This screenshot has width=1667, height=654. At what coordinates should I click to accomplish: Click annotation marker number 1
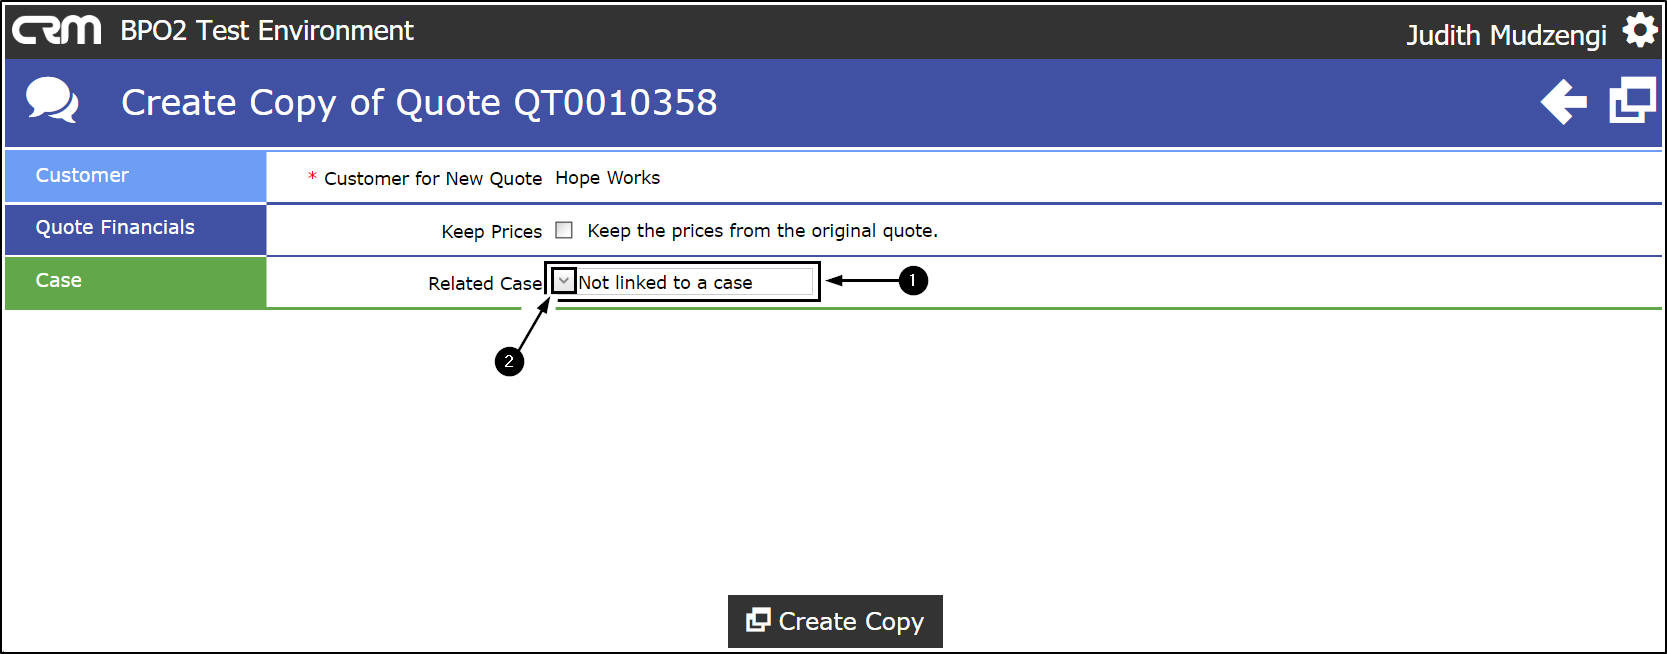912,281
